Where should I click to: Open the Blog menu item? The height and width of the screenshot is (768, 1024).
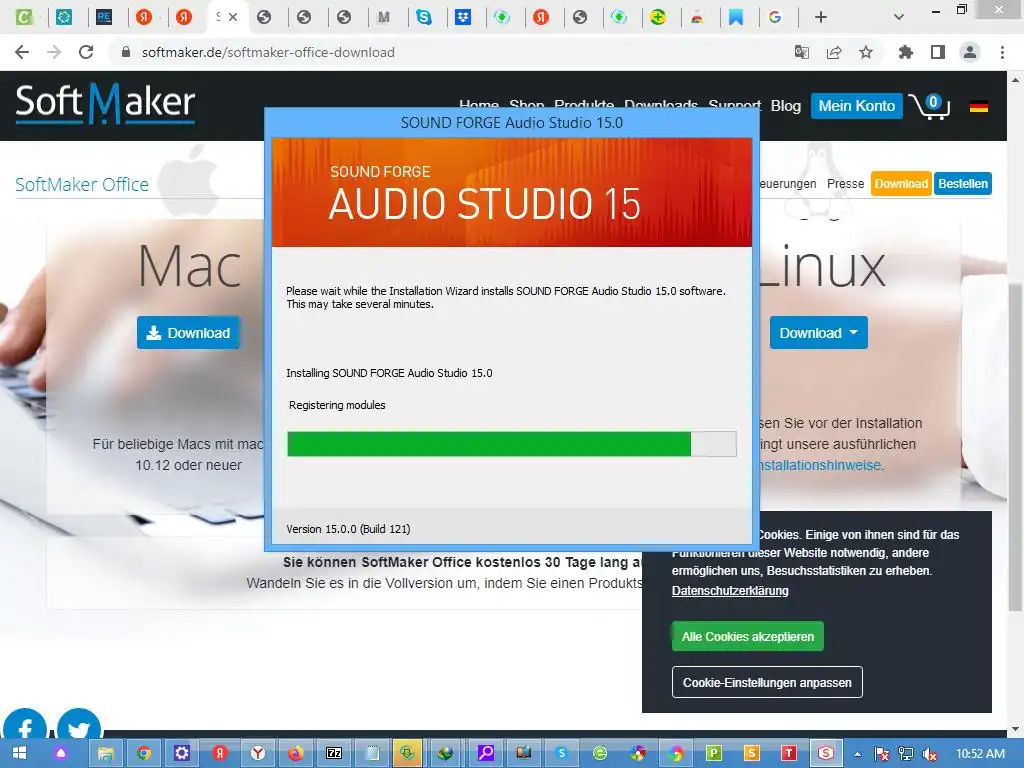pyautogui.click(x=786, y=106)
